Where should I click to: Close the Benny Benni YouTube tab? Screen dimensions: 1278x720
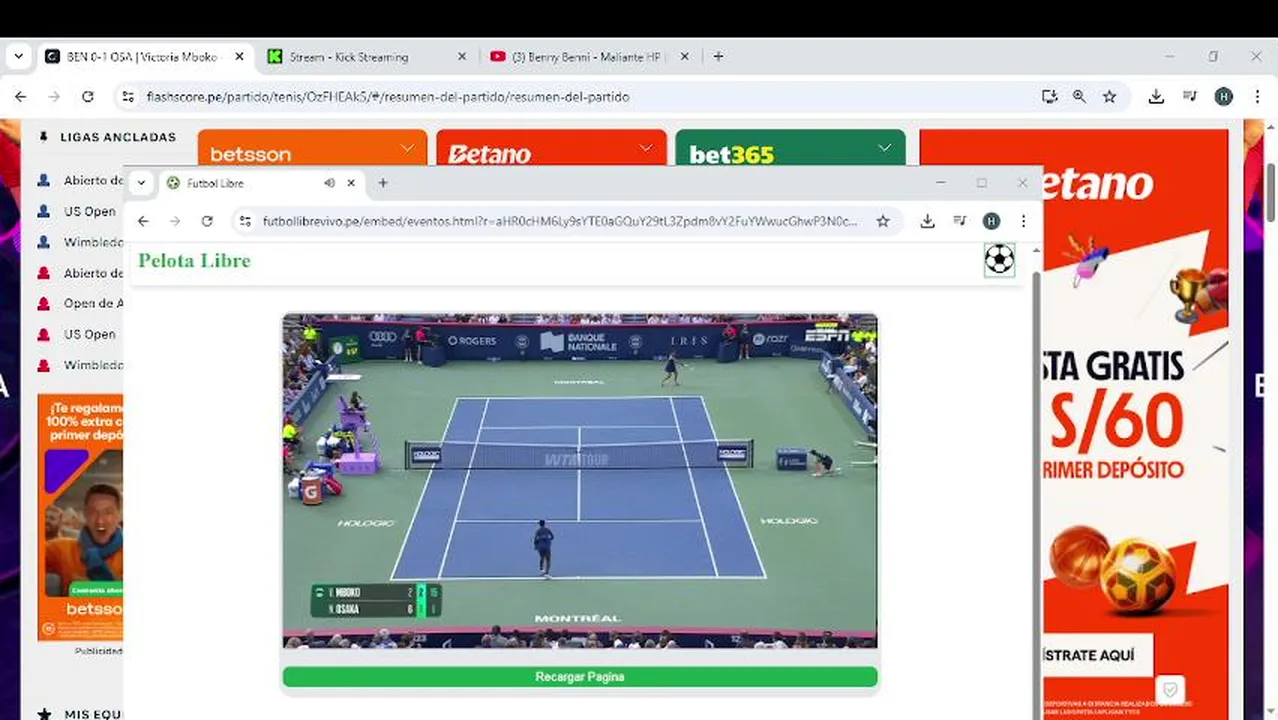point(684,57)
